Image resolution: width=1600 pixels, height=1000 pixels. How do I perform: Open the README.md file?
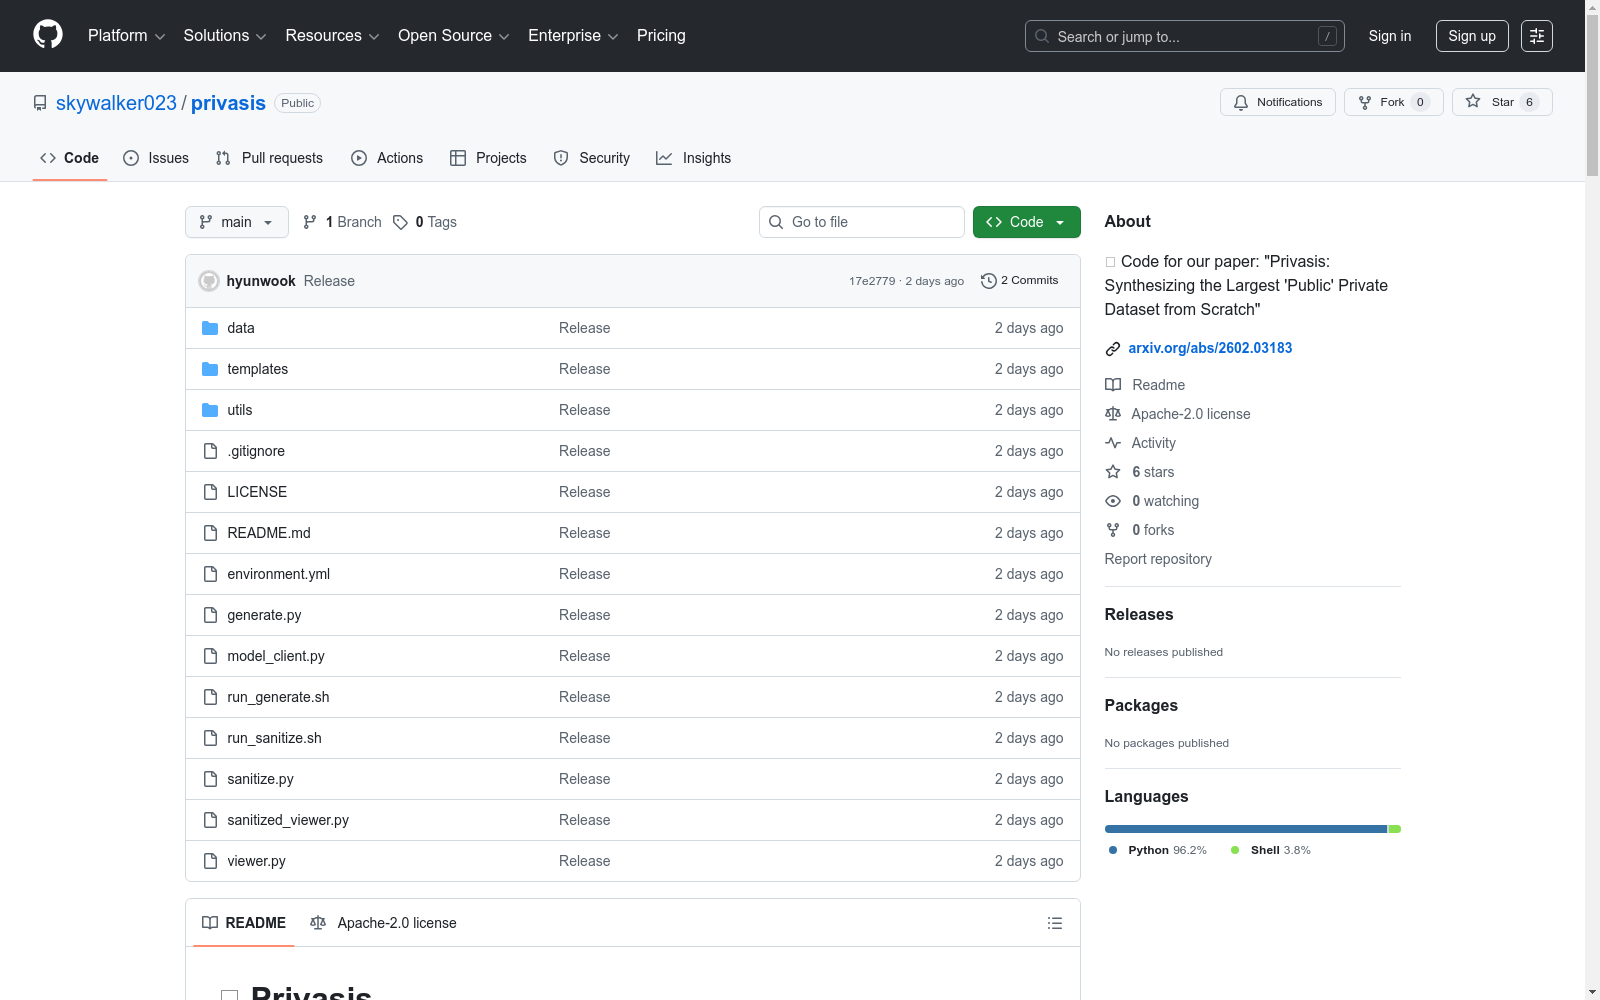coord(268,533)
